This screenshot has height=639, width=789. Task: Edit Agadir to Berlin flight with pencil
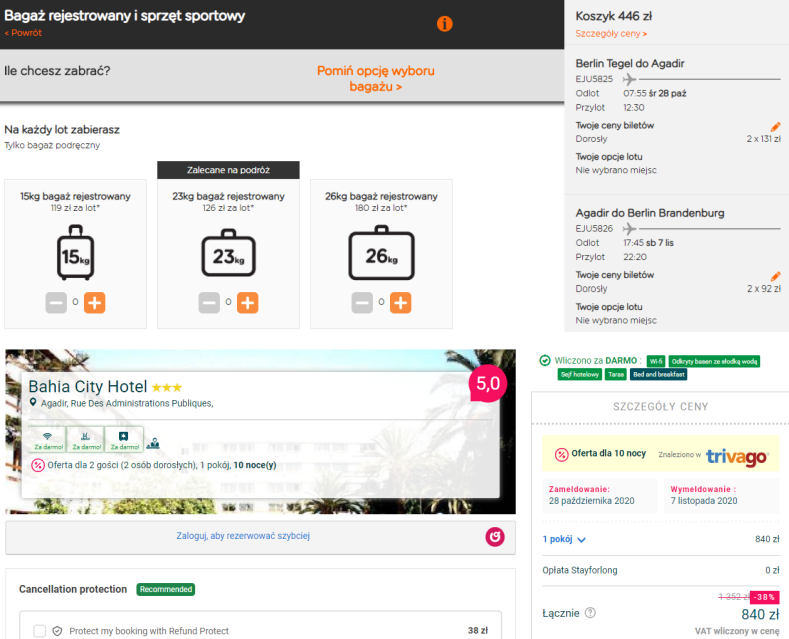click(x=775, y=276)
